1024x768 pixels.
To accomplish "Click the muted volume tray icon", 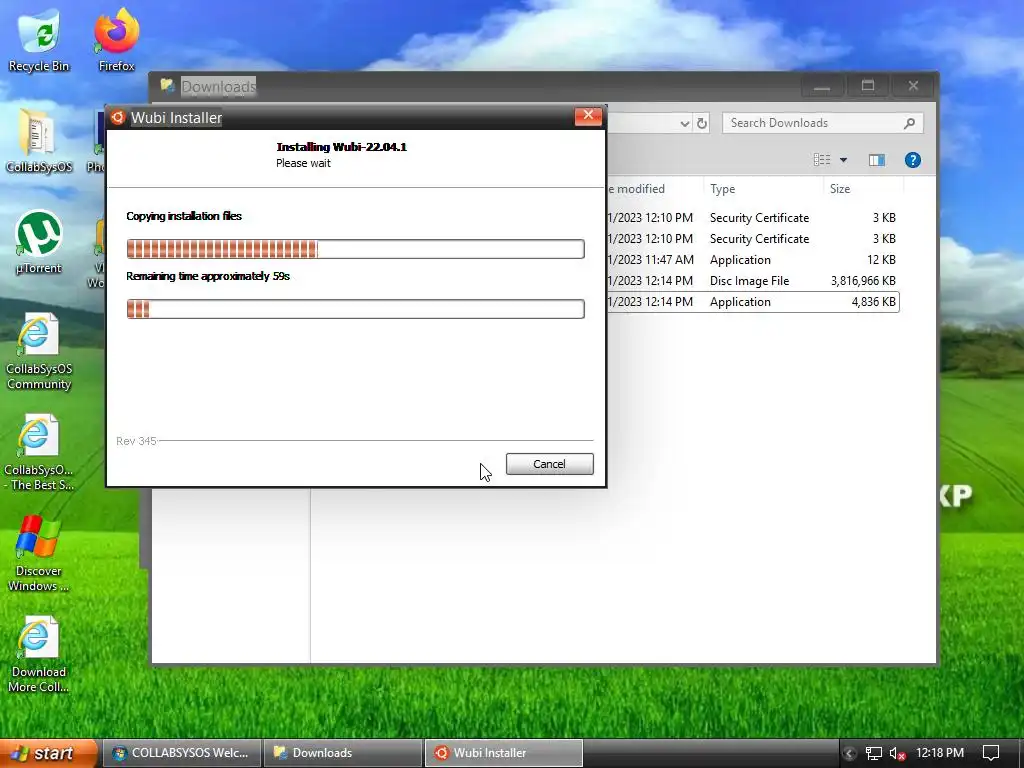I will tap(897, 754).
